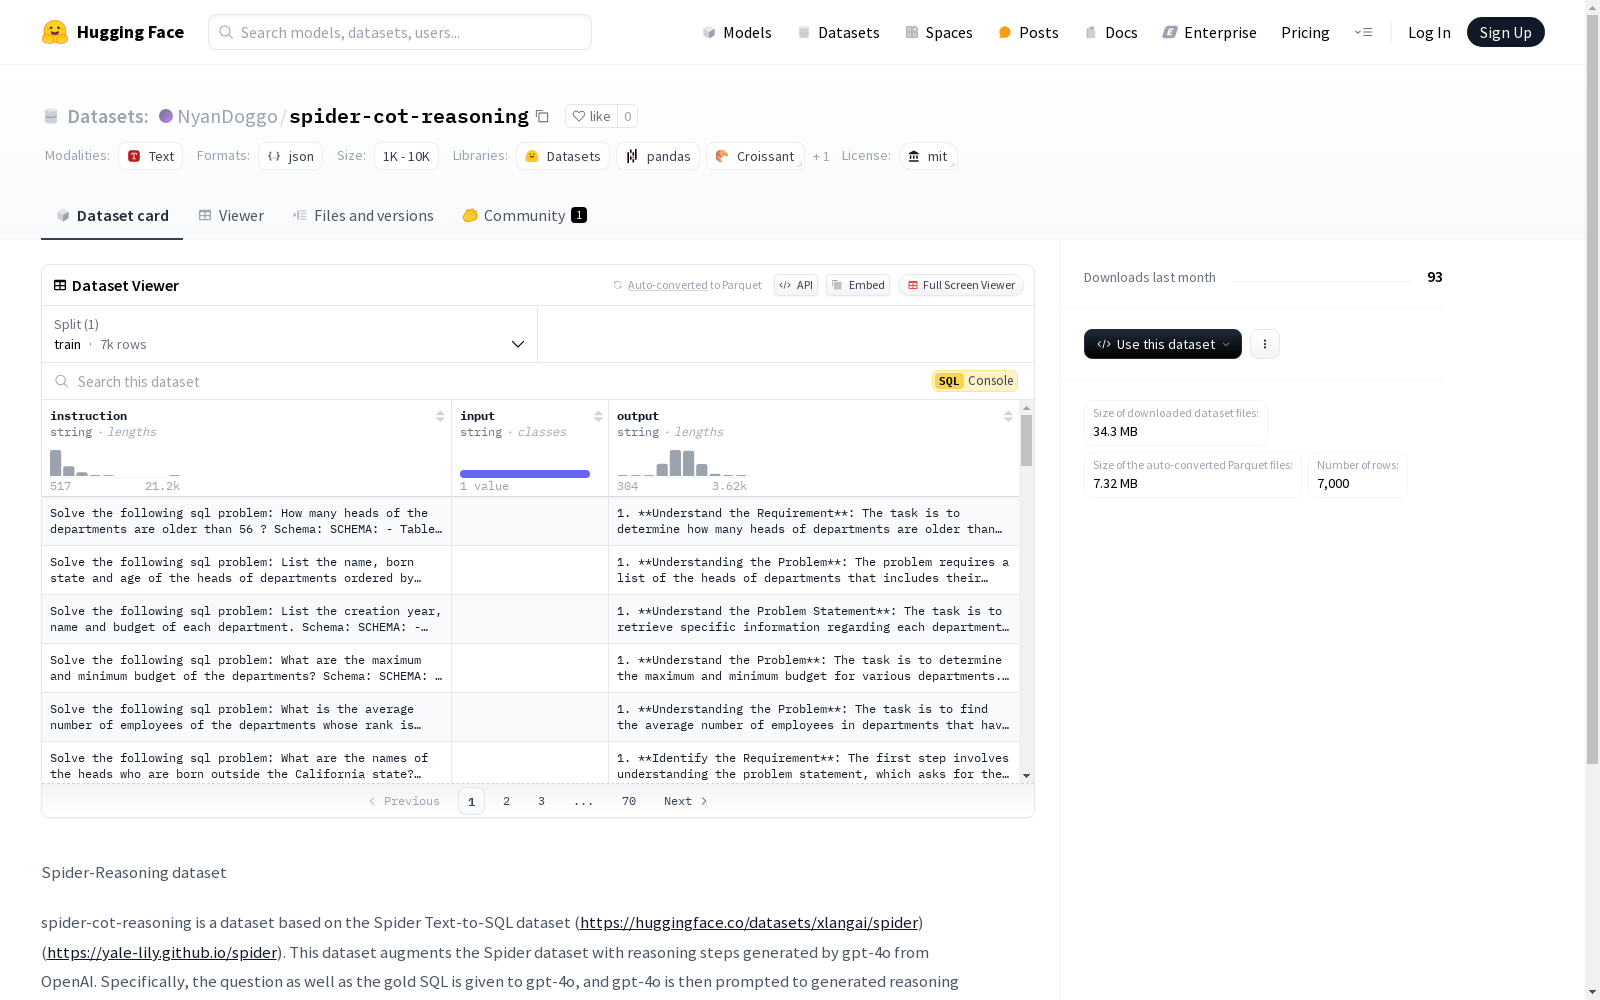Click the Next page button
This screenshot has height=1000, width=1600.
[686, 801]
